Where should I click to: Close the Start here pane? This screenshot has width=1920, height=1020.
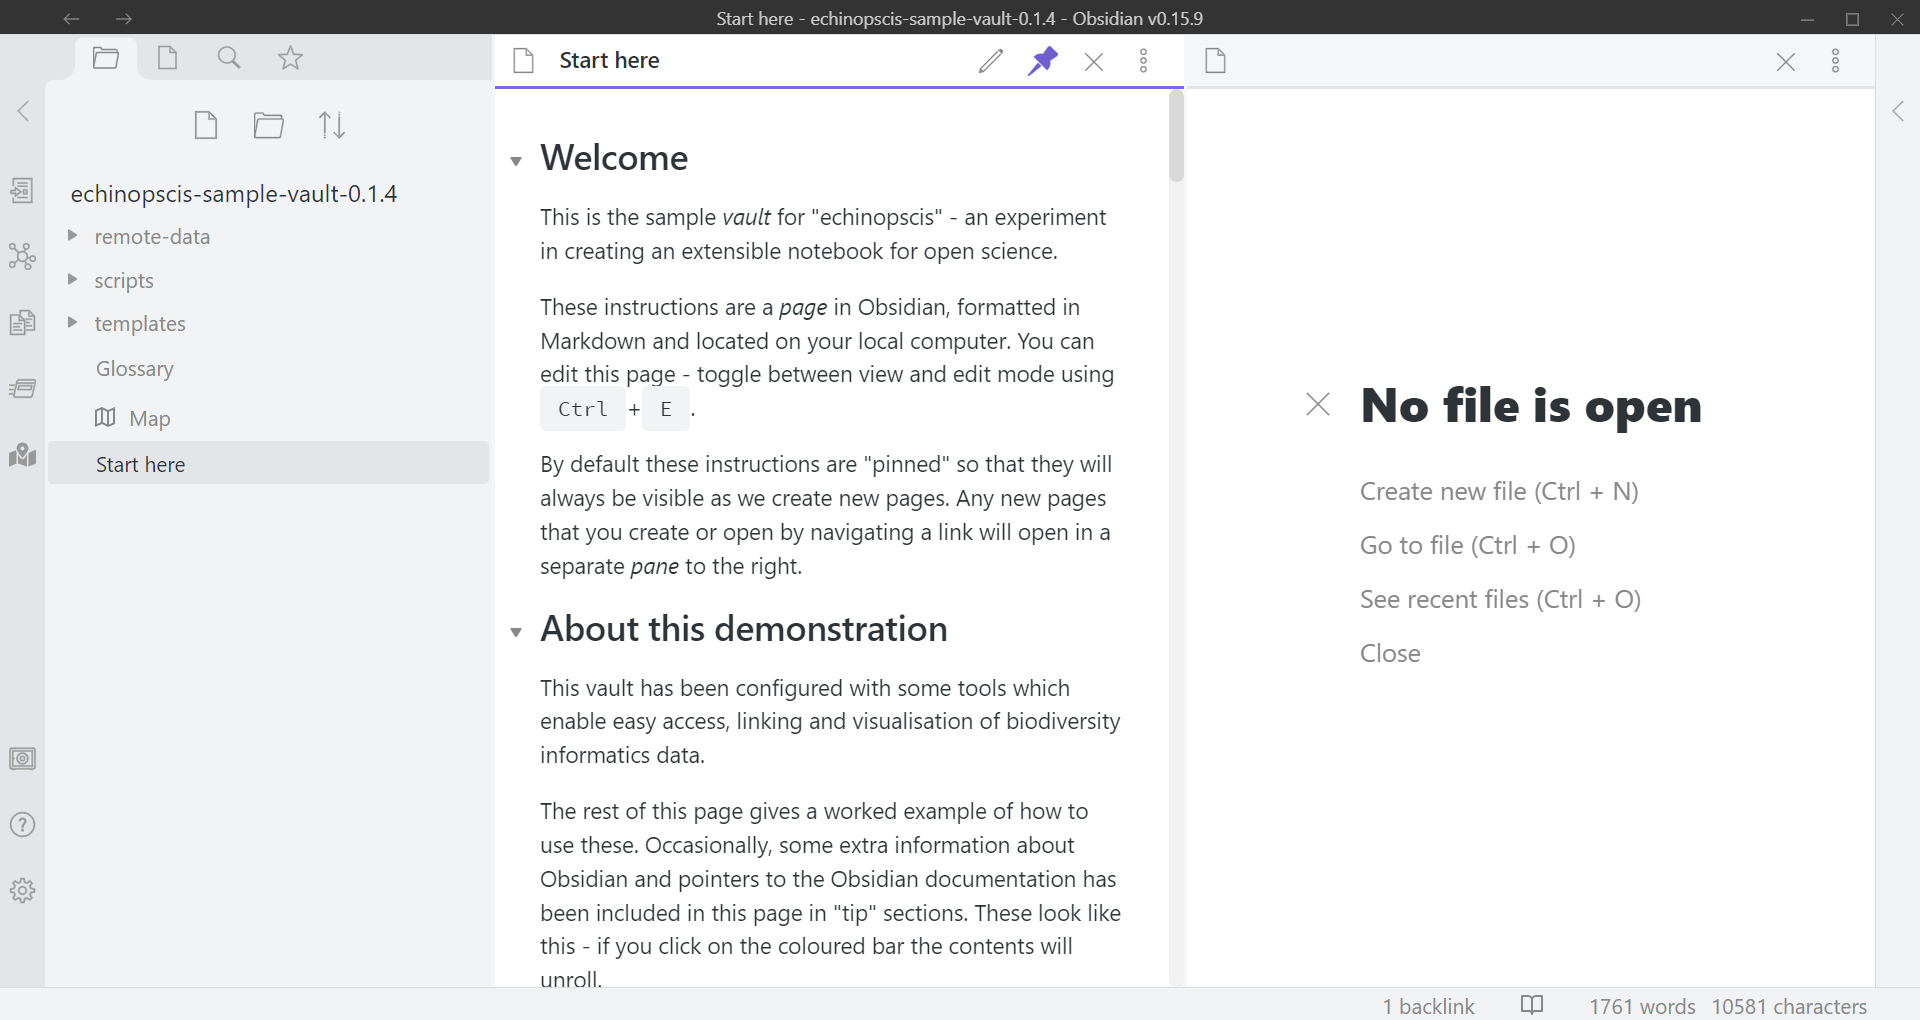(x=1094, y=61)
